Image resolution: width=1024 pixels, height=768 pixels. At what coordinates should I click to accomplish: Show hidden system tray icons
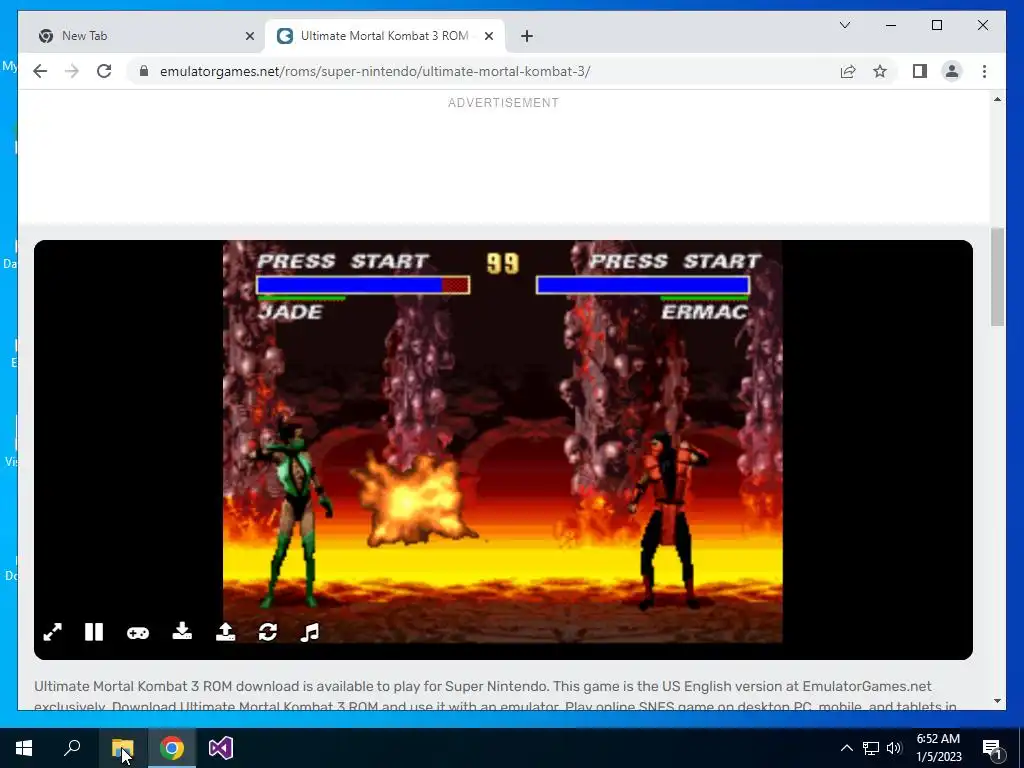846,748
